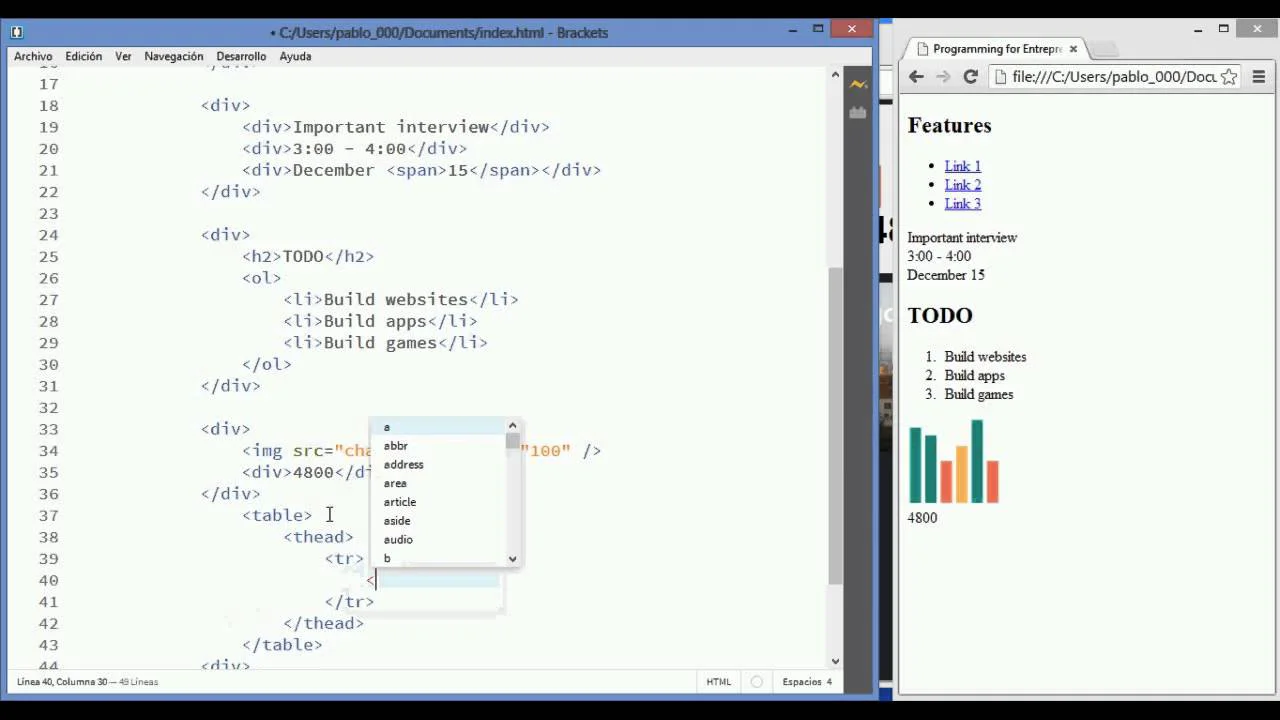1280x720 pixels.
Task: Reload the page in Chrome
Action: click(970, 77)
